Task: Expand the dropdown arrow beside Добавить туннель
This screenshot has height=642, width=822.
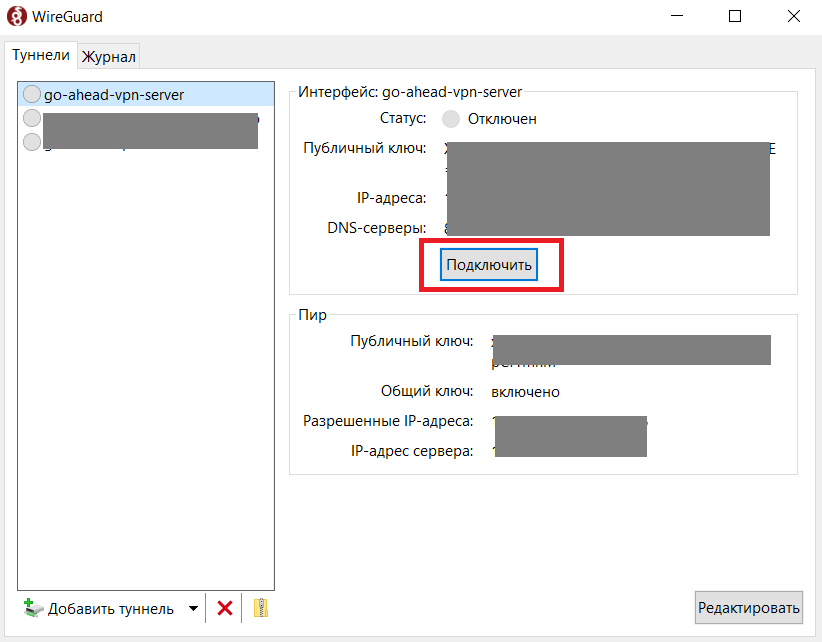Action: 193,609
